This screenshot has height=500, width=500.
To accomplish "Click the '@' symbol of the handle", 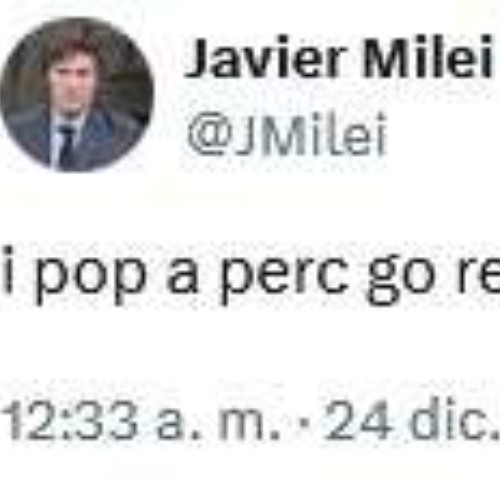I will (x=211, y=135).
